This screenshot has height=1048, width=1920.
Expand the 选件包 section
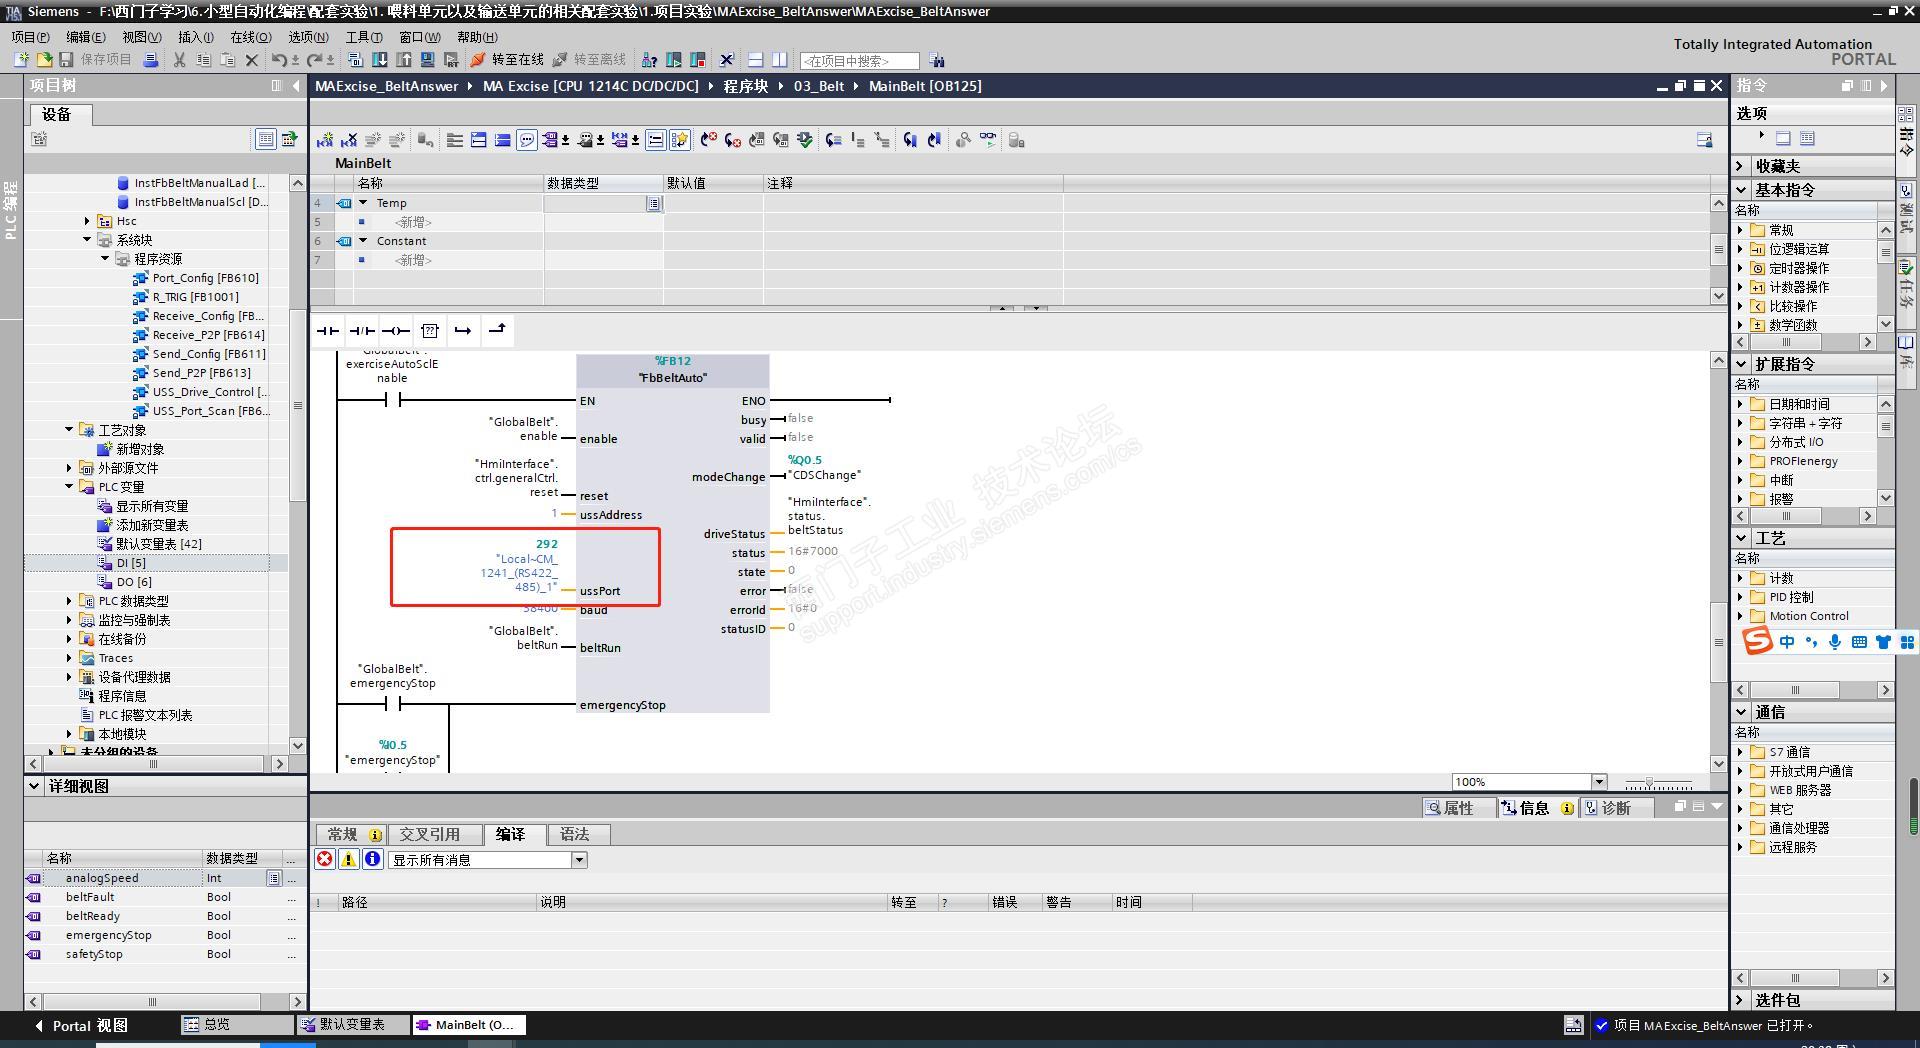pos(1740,1000)
